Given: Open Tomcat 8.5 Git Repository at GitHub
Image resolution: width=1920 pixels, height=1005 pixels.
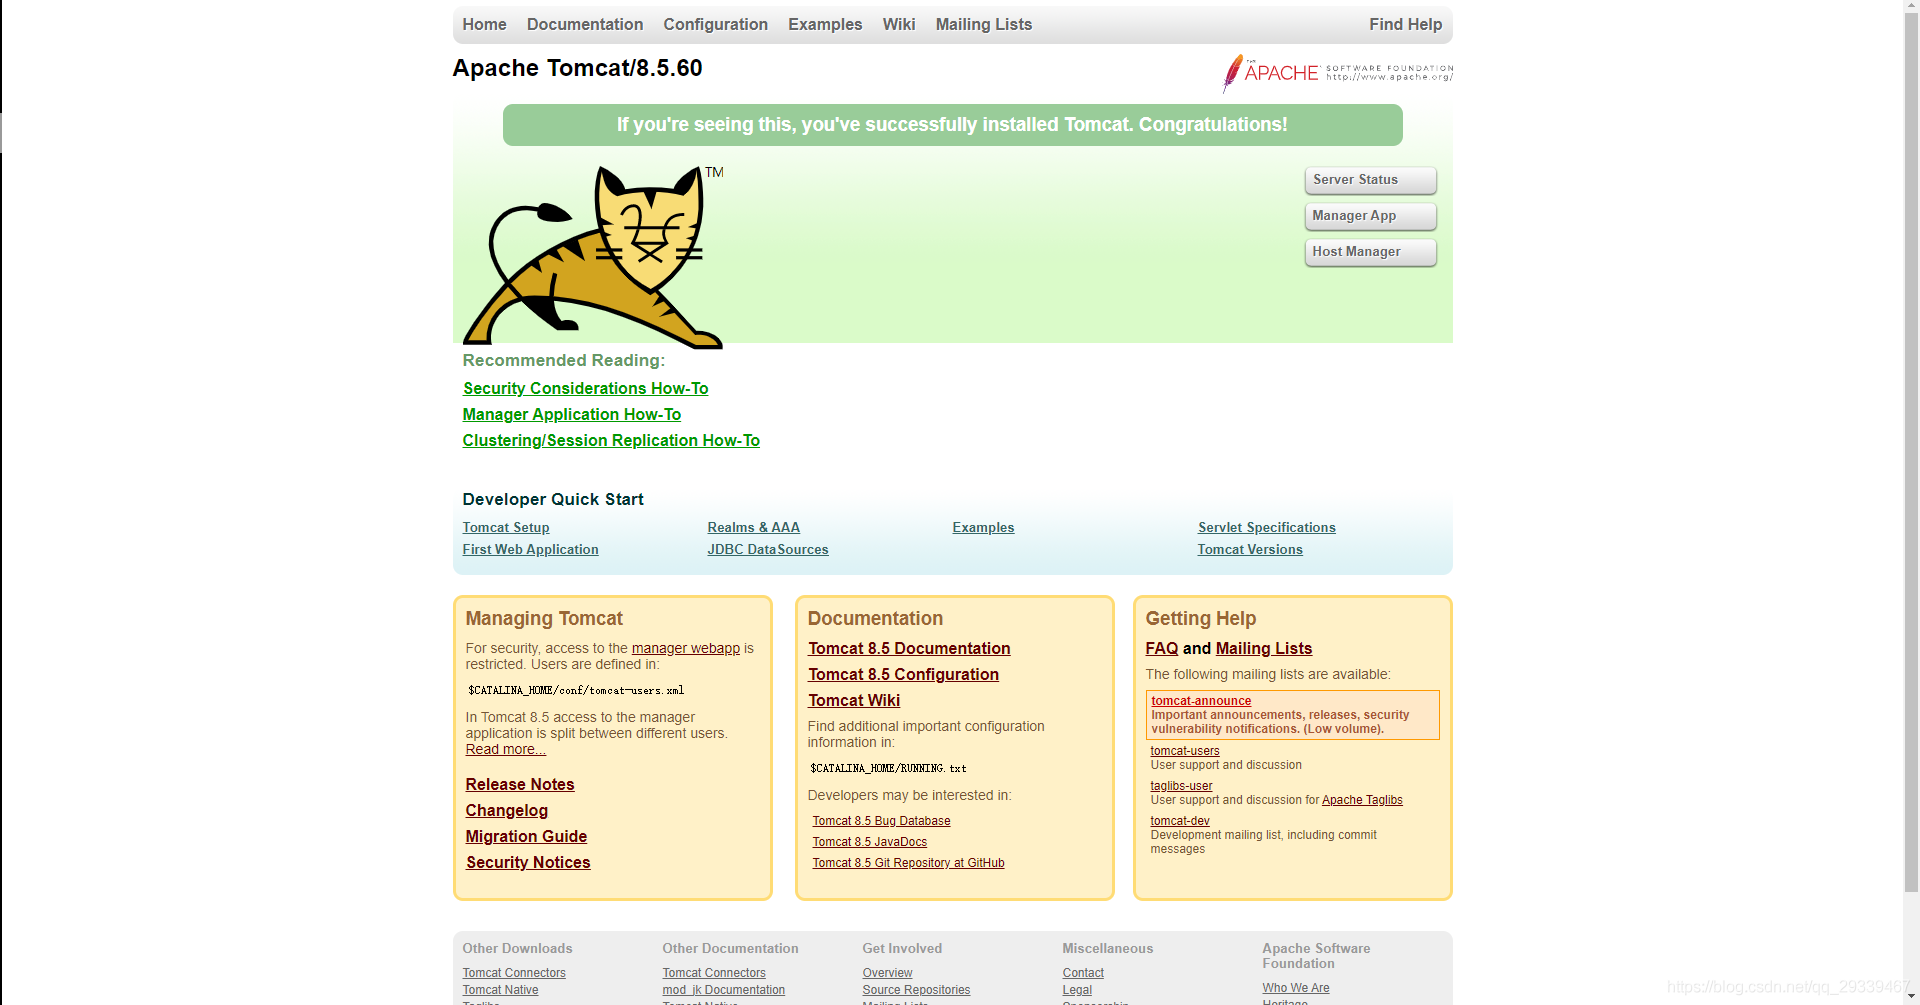Looking at the screenshot, I should (908, 863).
